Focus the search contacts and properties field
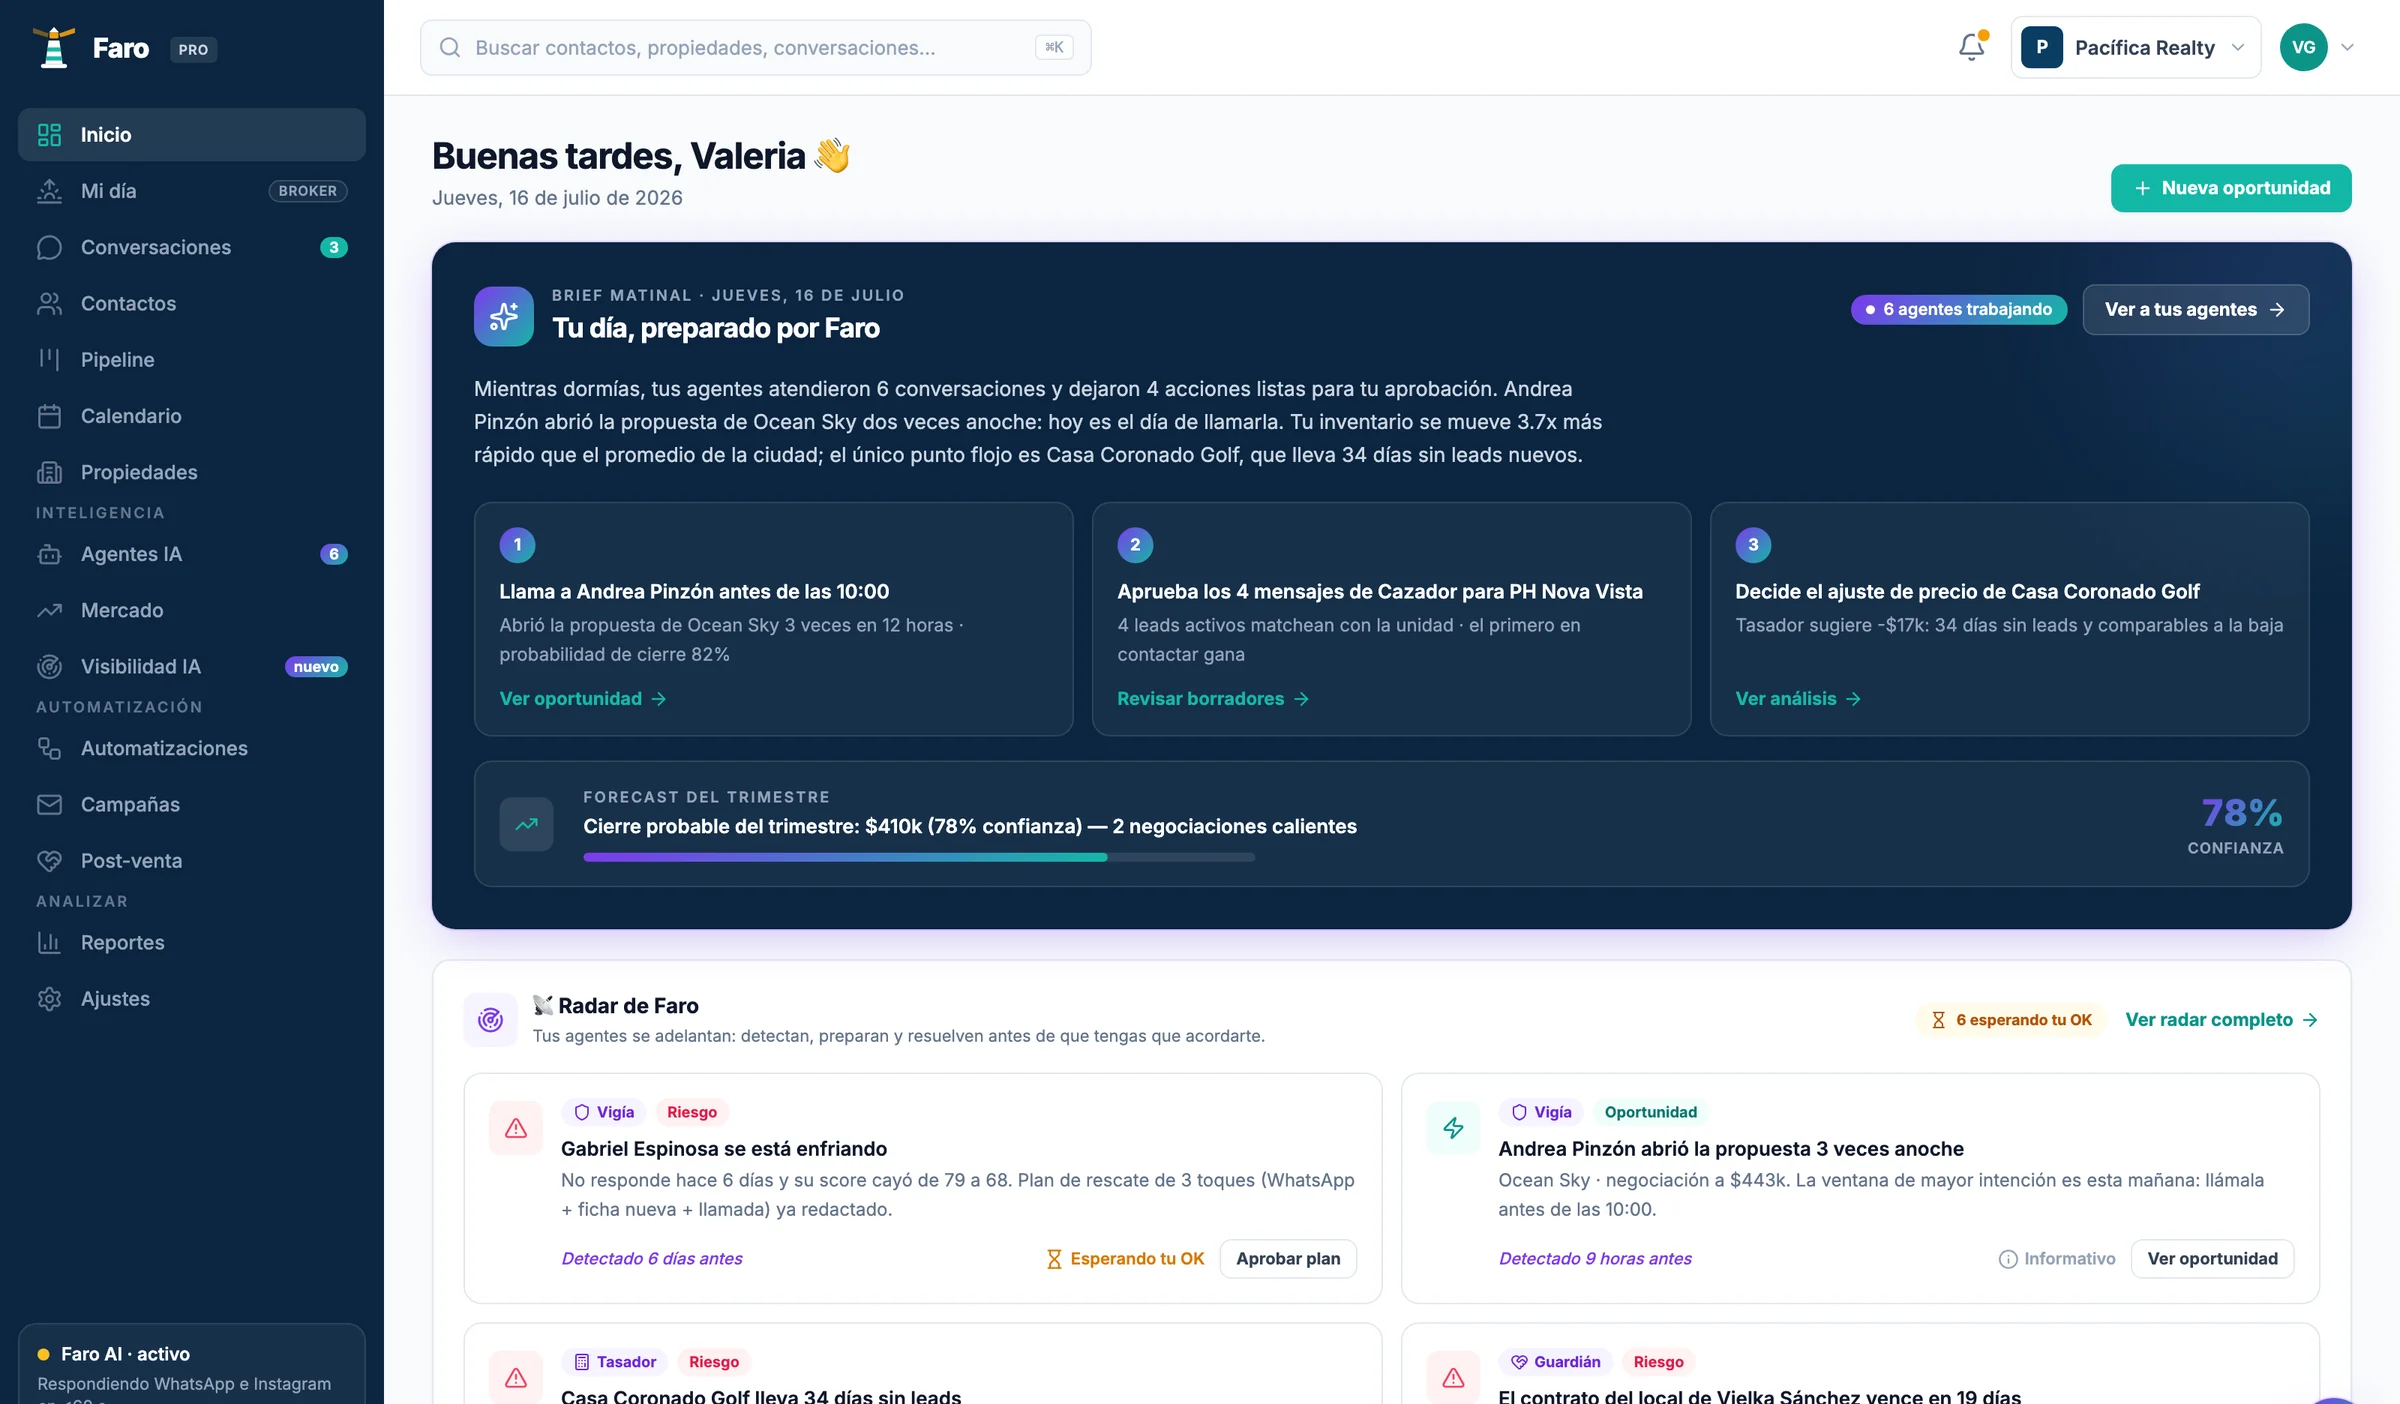 (x=755, y=48)
